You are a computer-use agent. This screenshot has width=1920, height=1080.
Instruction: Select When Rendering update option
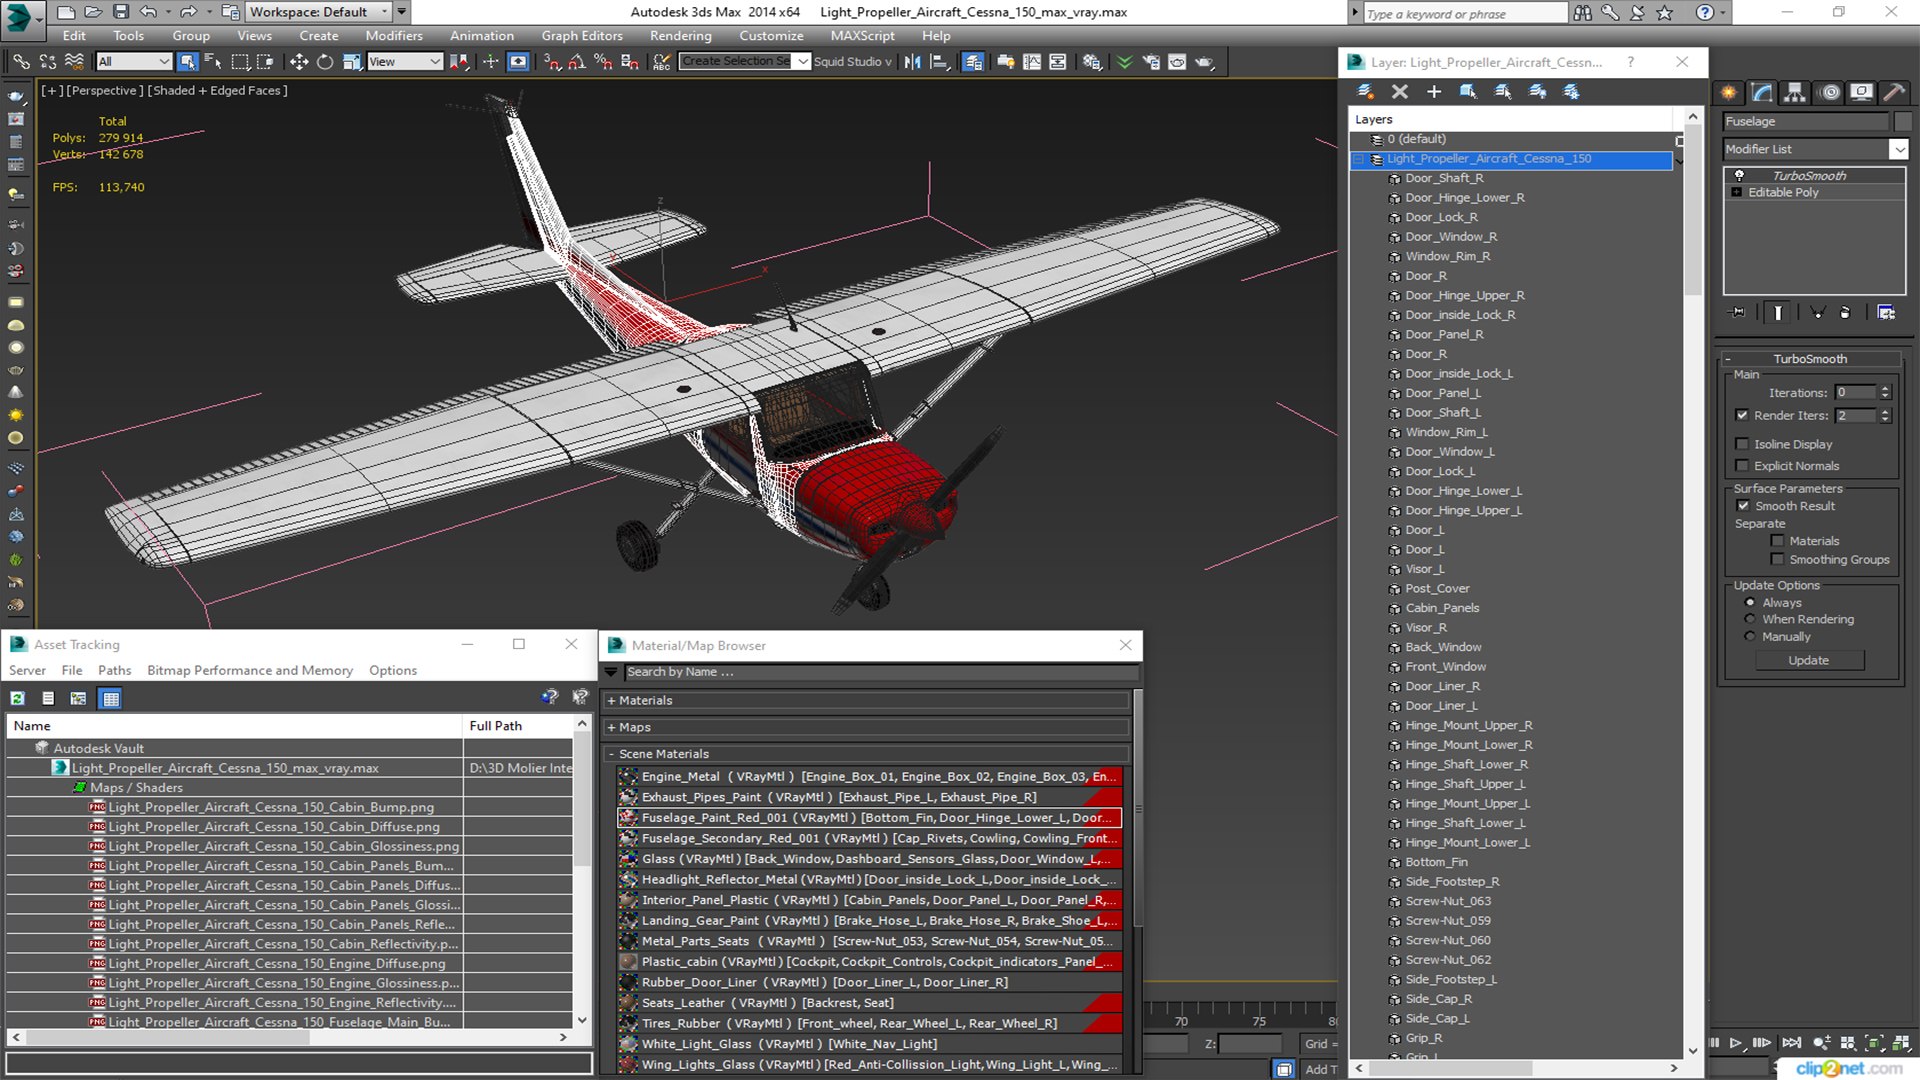1750,619
